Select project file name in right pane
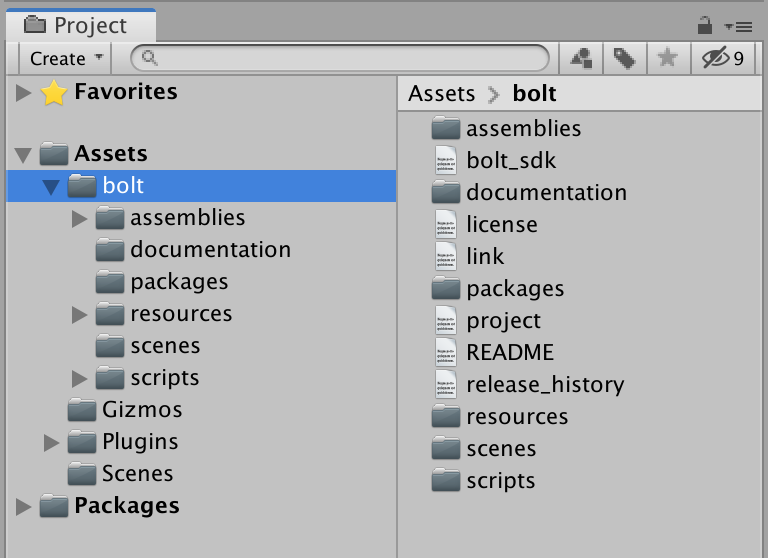Image resolution: width=768 pixels, height=558 pixels. coord(504,321)
